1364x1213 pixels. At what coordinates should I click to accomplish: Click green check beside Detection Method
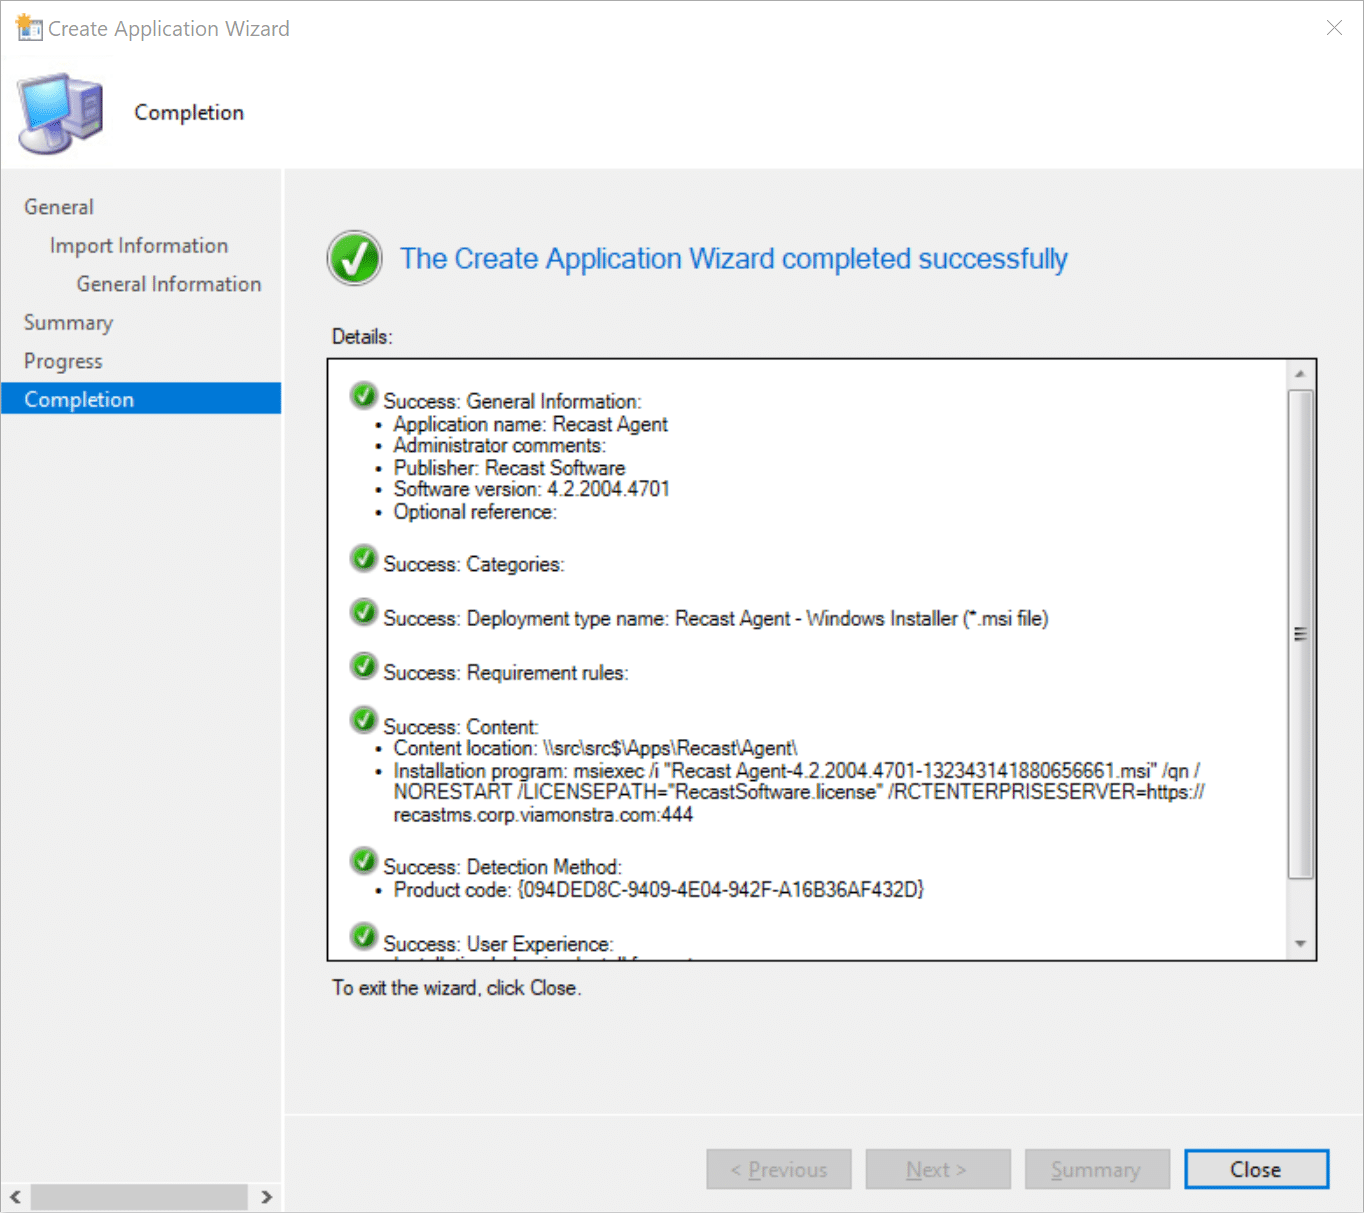(364, 861)
